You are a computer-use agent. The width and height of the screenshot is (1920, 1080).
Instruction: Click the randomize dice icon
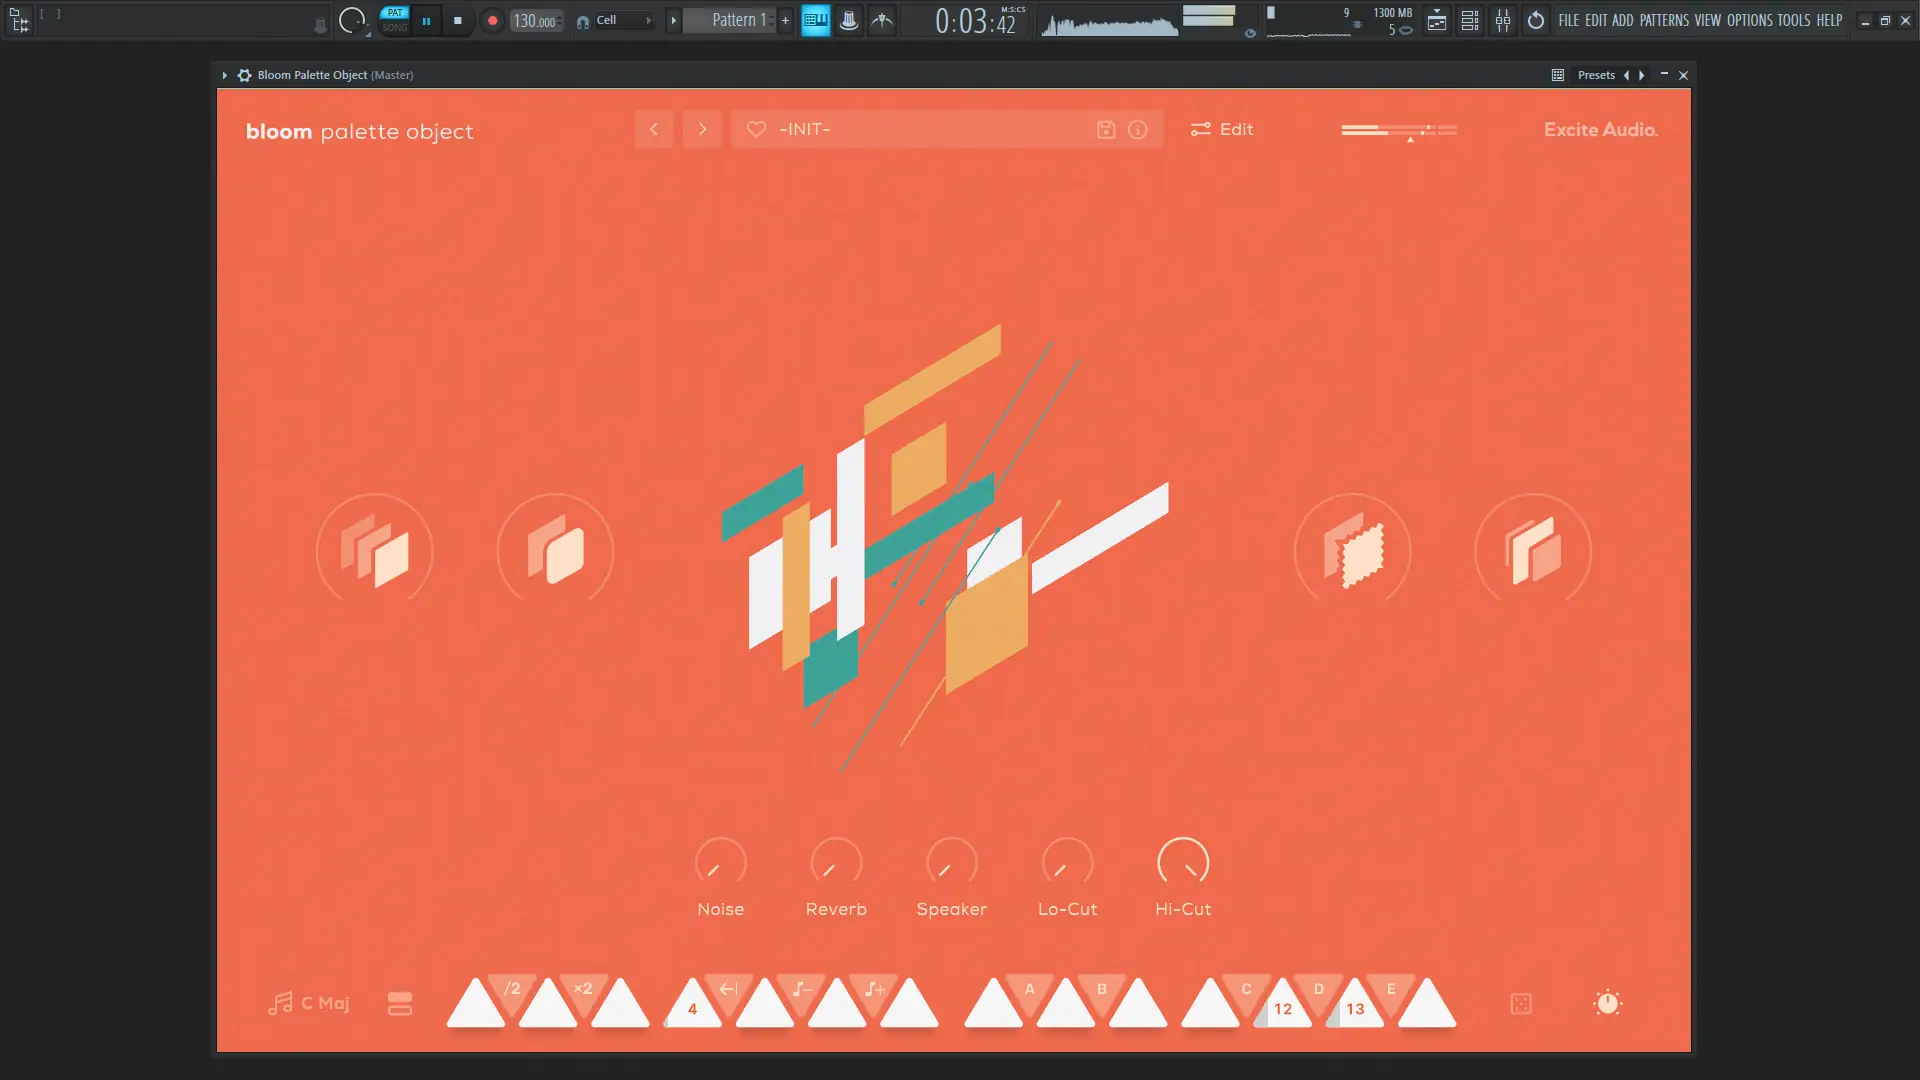pos(1520,1004)
